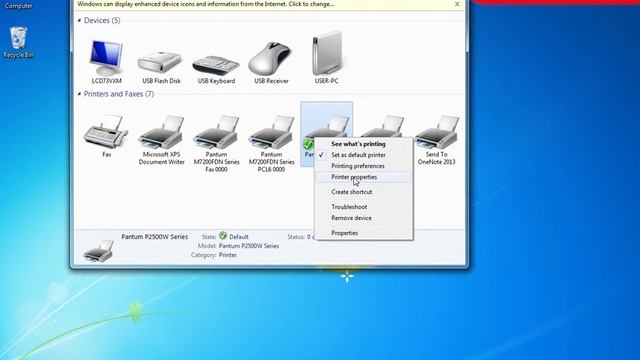Viewport: 640px width, 360px height.
Task: Collapse the Printers and Faxes (7) group
Action: pyautogui.click(x=79, y=94)
